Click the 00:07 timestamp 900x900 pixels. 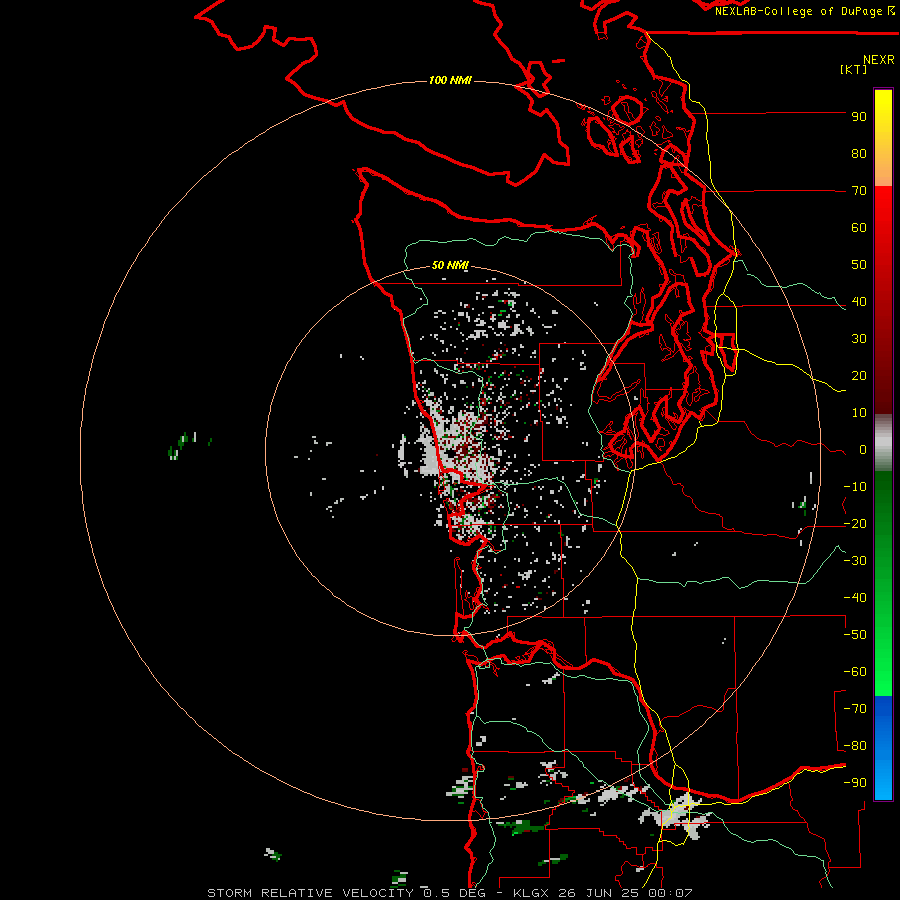click(670, 893)
